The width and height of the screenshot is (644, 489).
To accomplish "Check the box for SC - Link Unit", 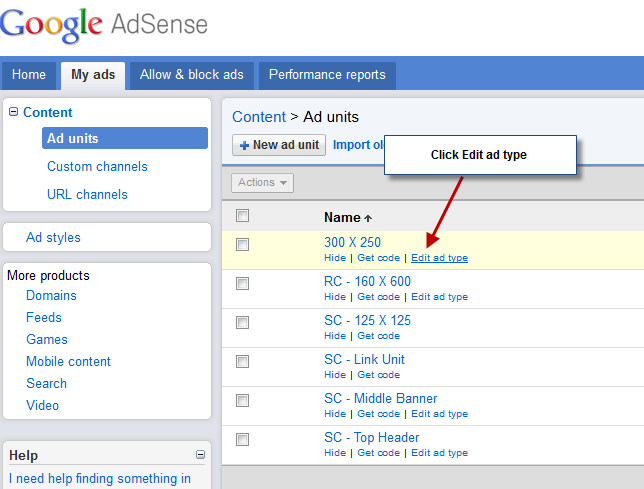I will coord(242,361).
